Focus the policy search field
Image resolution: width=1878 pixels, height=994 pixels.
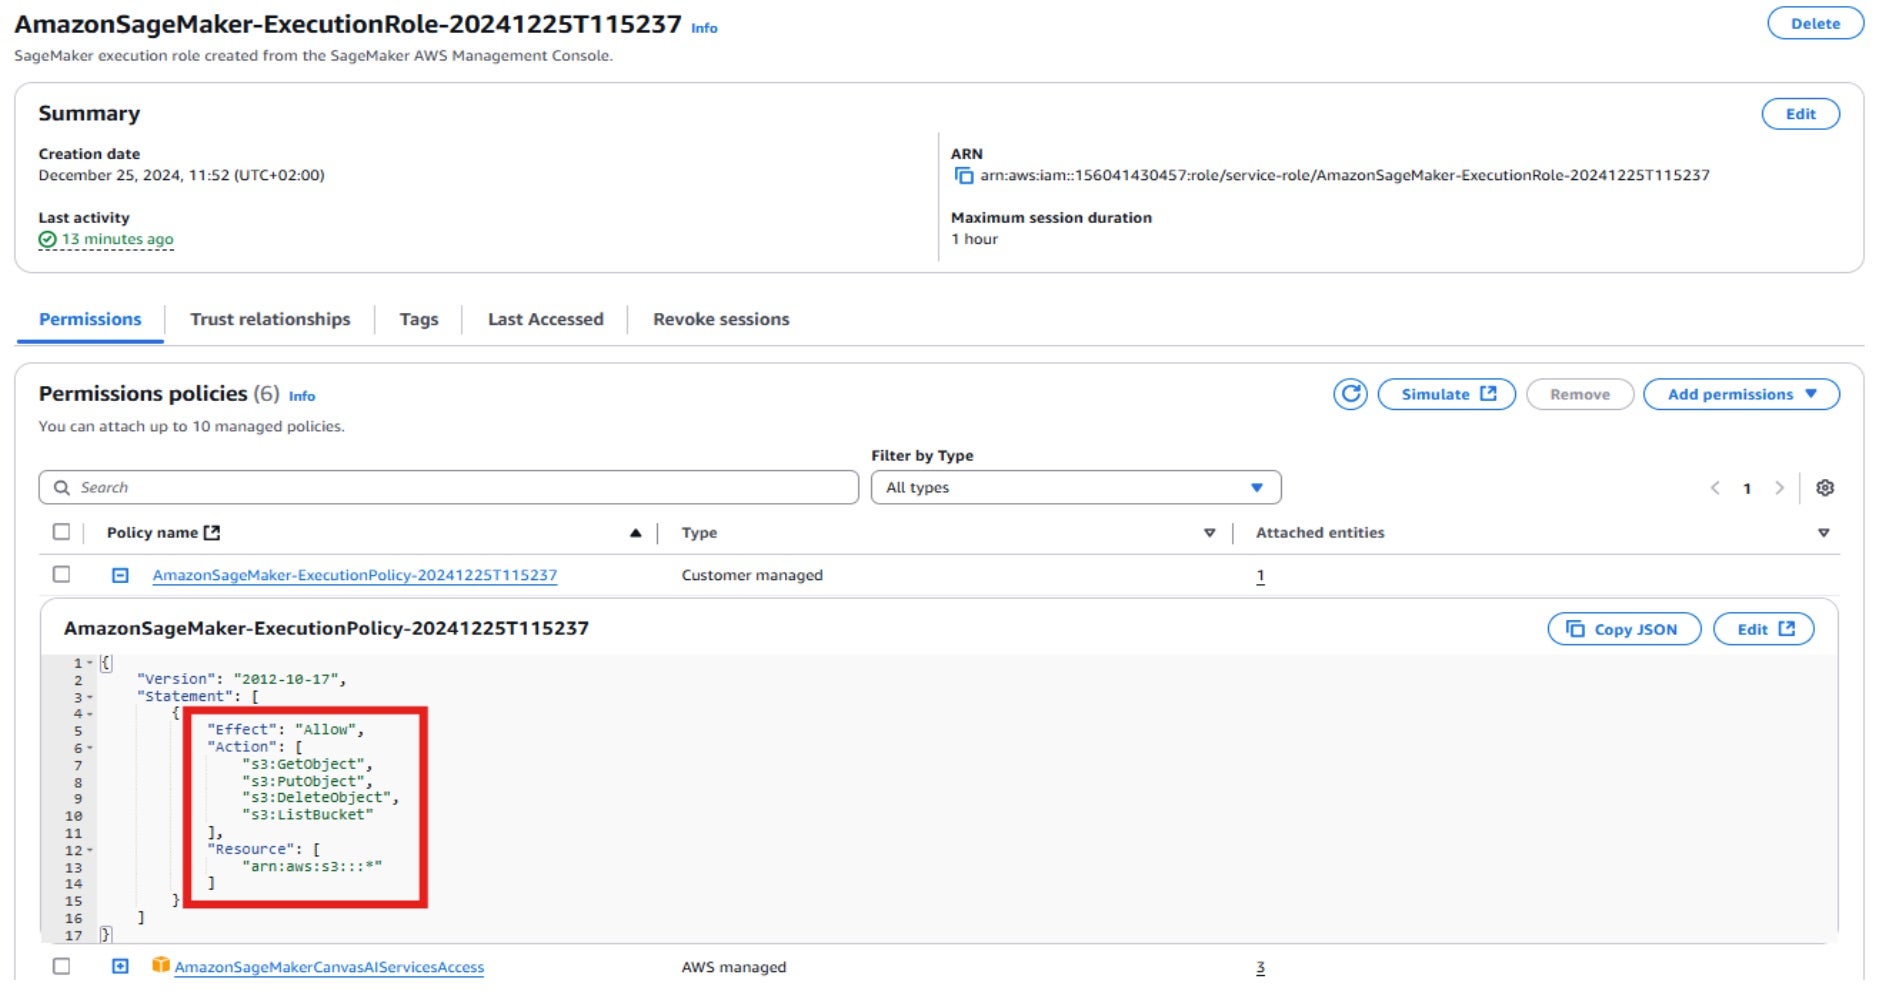[x=450, y=488]
